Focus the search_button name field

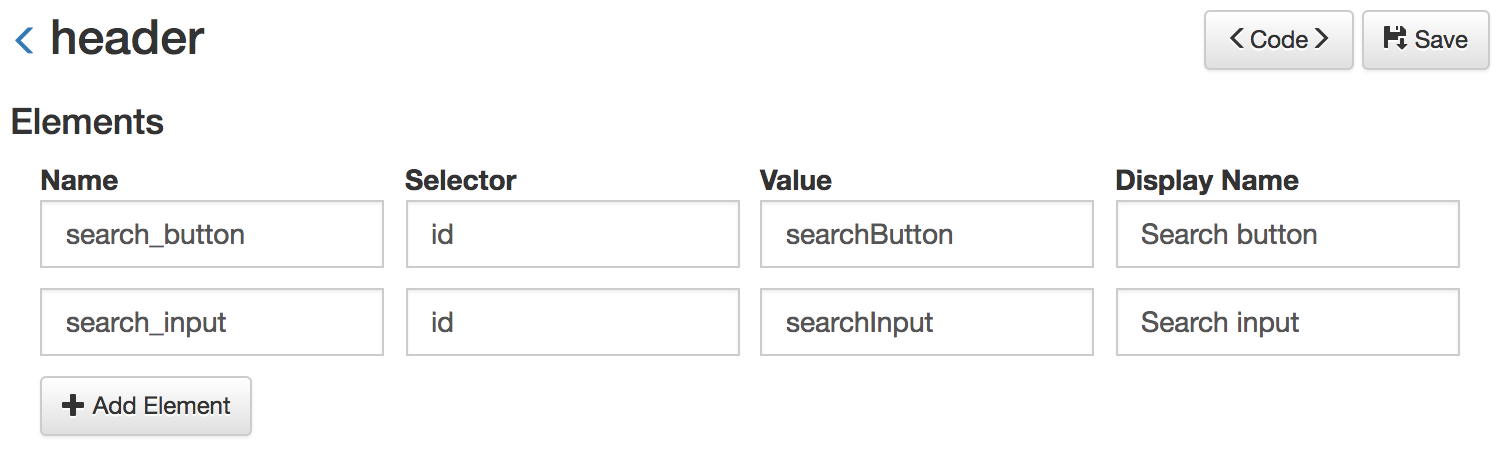[x=212, y=234]
